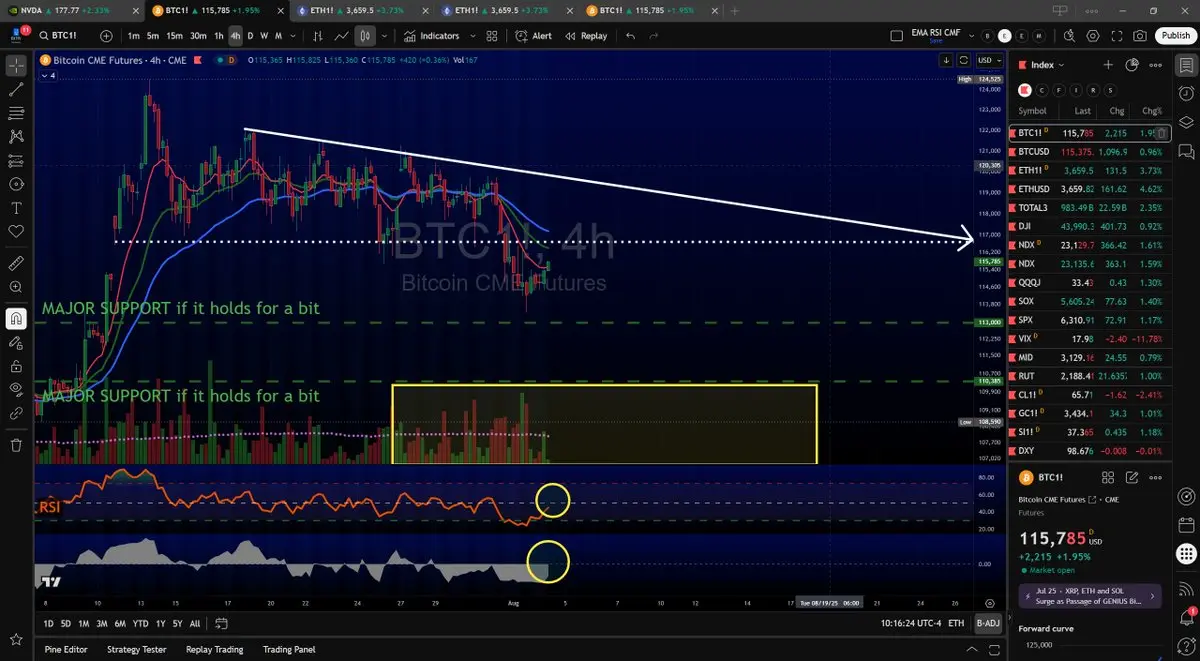Open quick search icon in toolbar
This screenshot has width=1200, height=661.
pyautogui.click(x=1068, y=36)
